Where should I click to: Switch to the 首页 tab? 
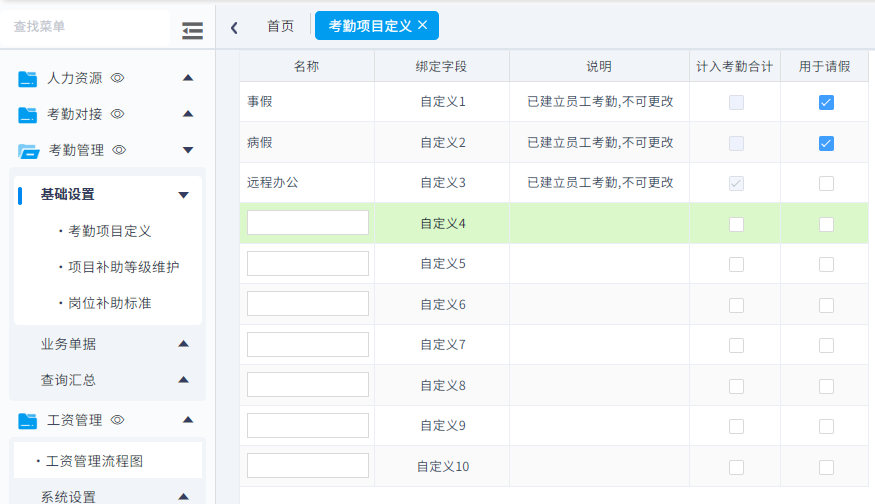click(x=280, y=26)
